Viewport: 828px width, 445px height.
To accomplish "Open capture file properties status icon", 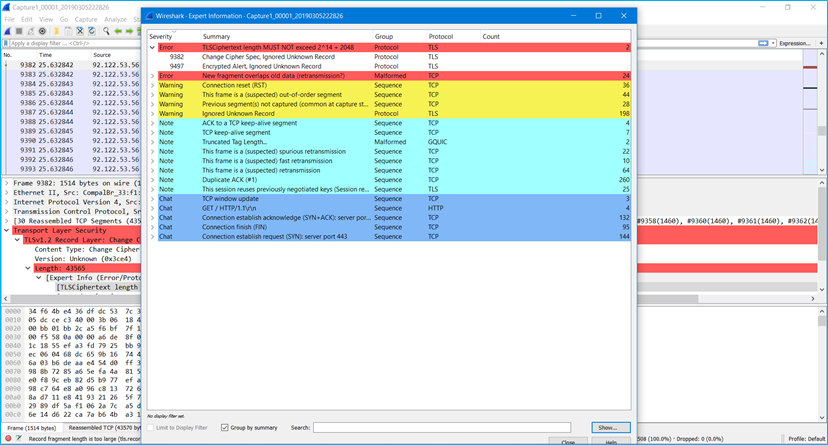I will click(x=19, y=438).
